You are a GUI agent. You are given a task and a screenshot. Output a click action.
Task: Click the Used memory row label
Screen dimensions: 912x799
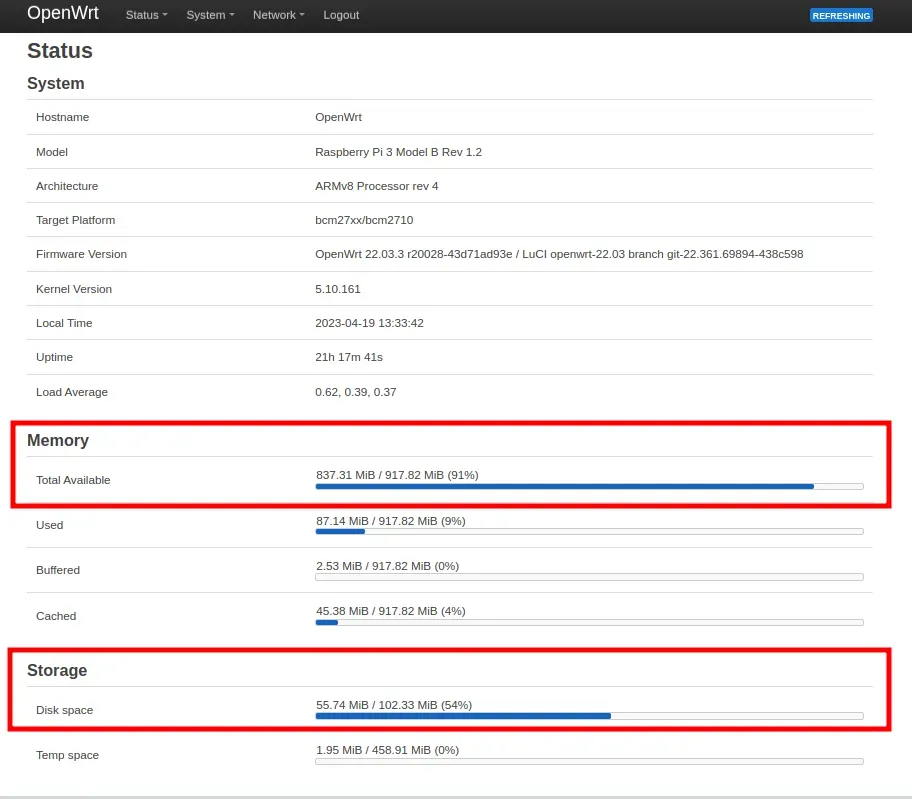(49, 525)
